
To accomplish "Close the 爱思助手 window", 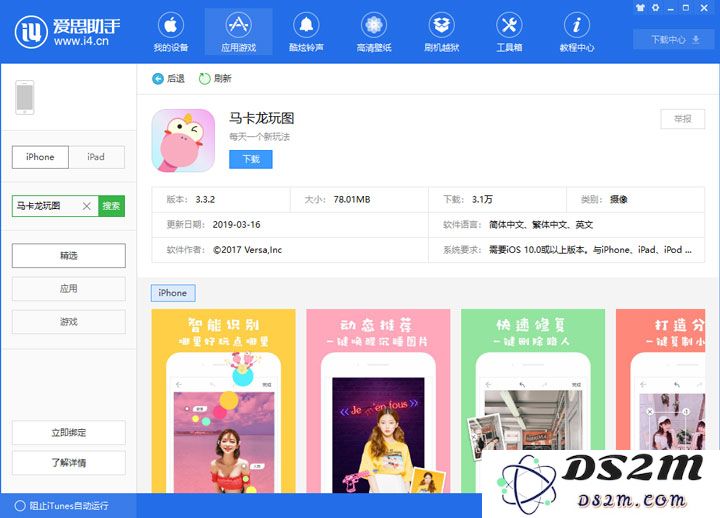I will (x=704, y=8).
